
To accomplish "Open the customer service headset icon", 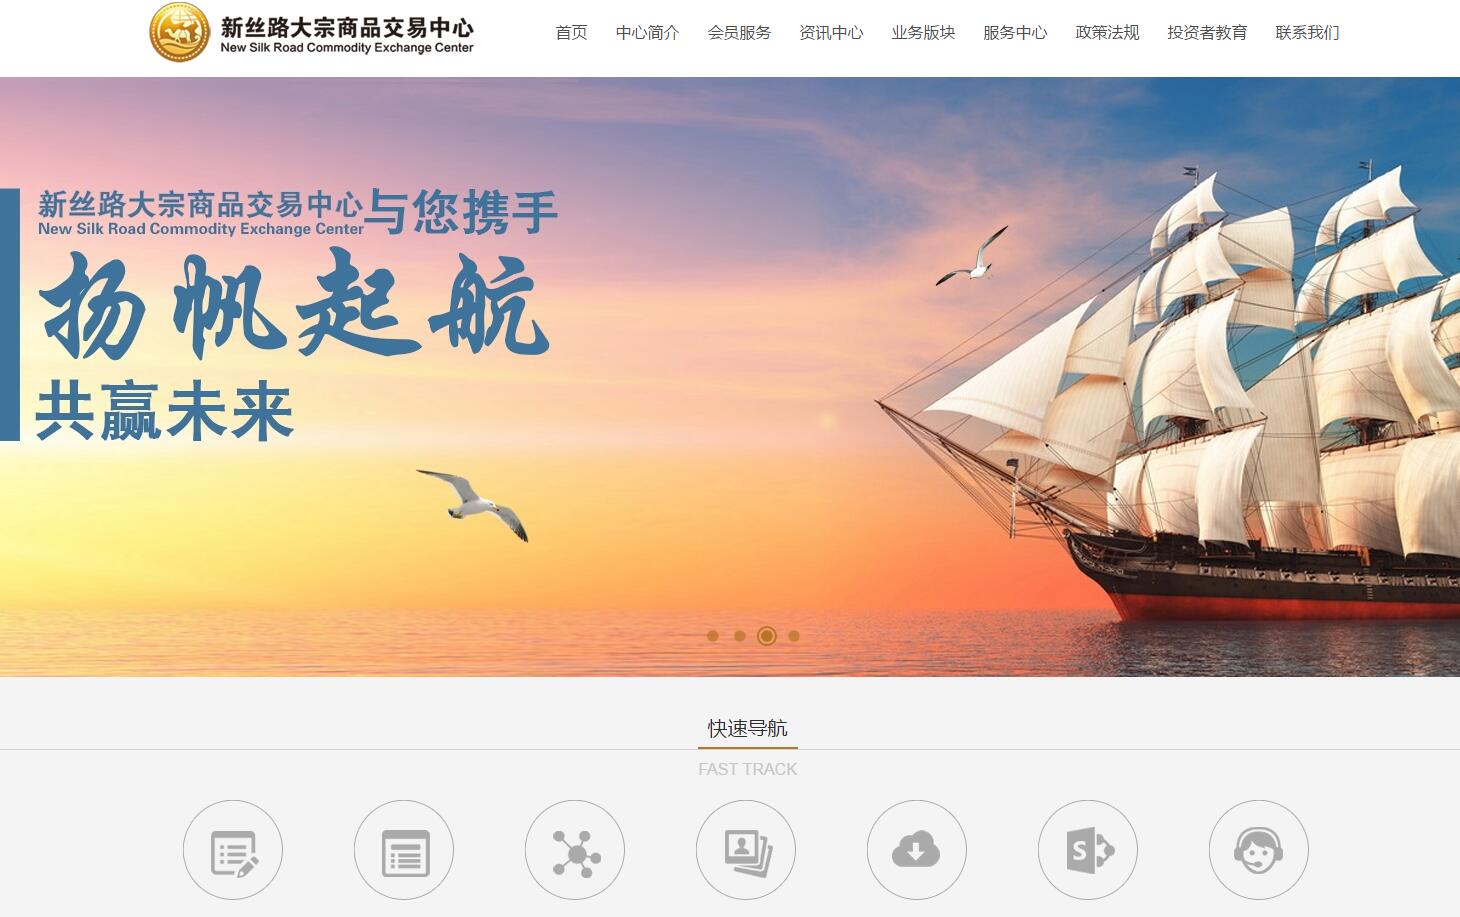I will [x=1259, y=850].
